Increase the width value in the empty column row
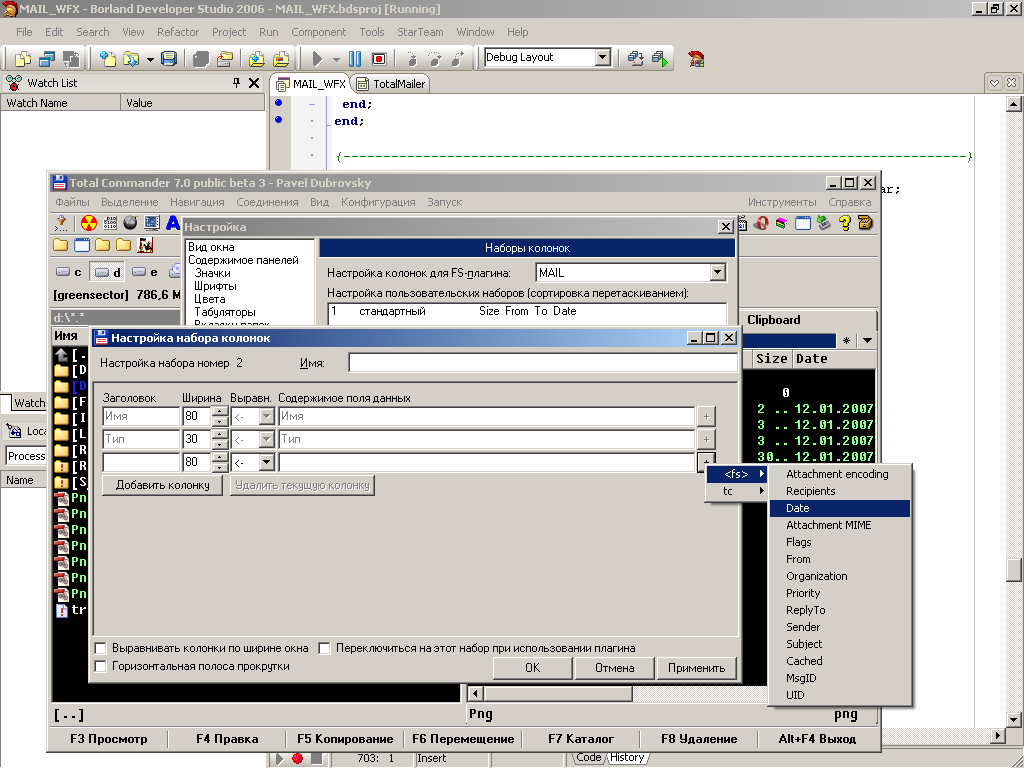The height and width of the screenshot is (768, 1024). (x=221, y=458)
